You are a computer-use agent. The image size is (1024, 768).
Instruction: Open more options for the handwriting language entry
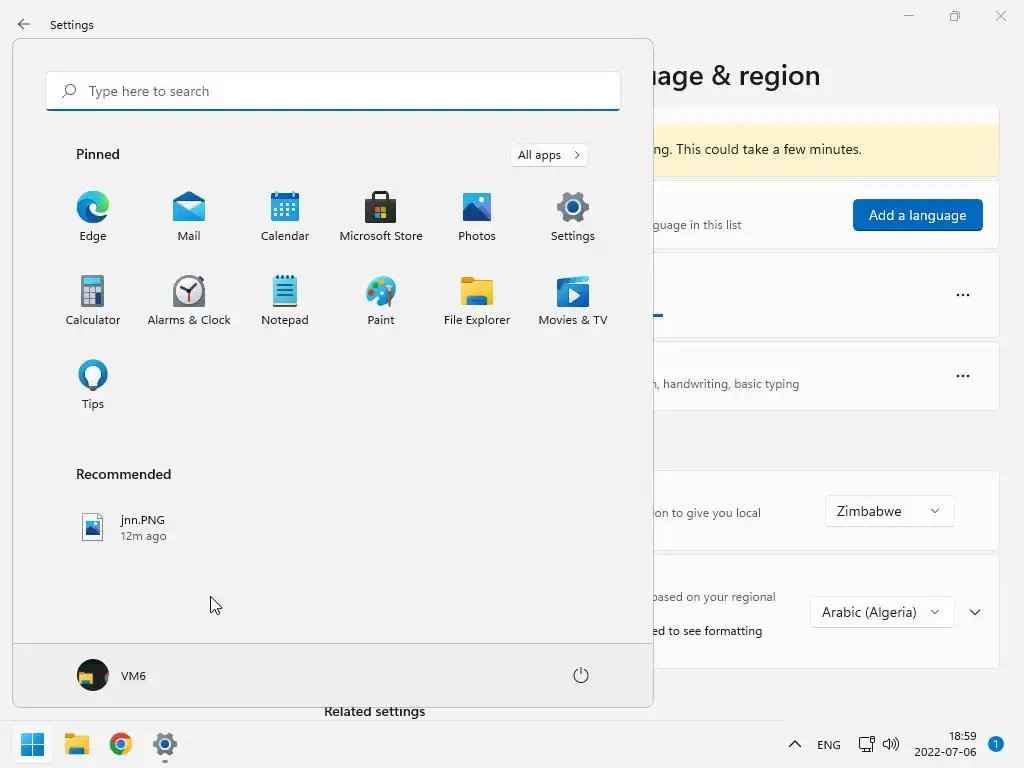coord(963,376)
